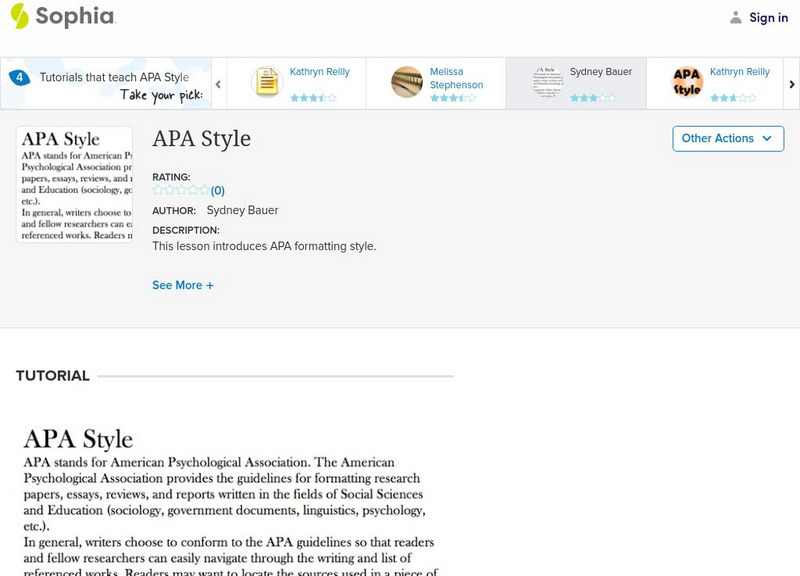Expand description with See More +
800x576 pixels.
coord(183,285)
